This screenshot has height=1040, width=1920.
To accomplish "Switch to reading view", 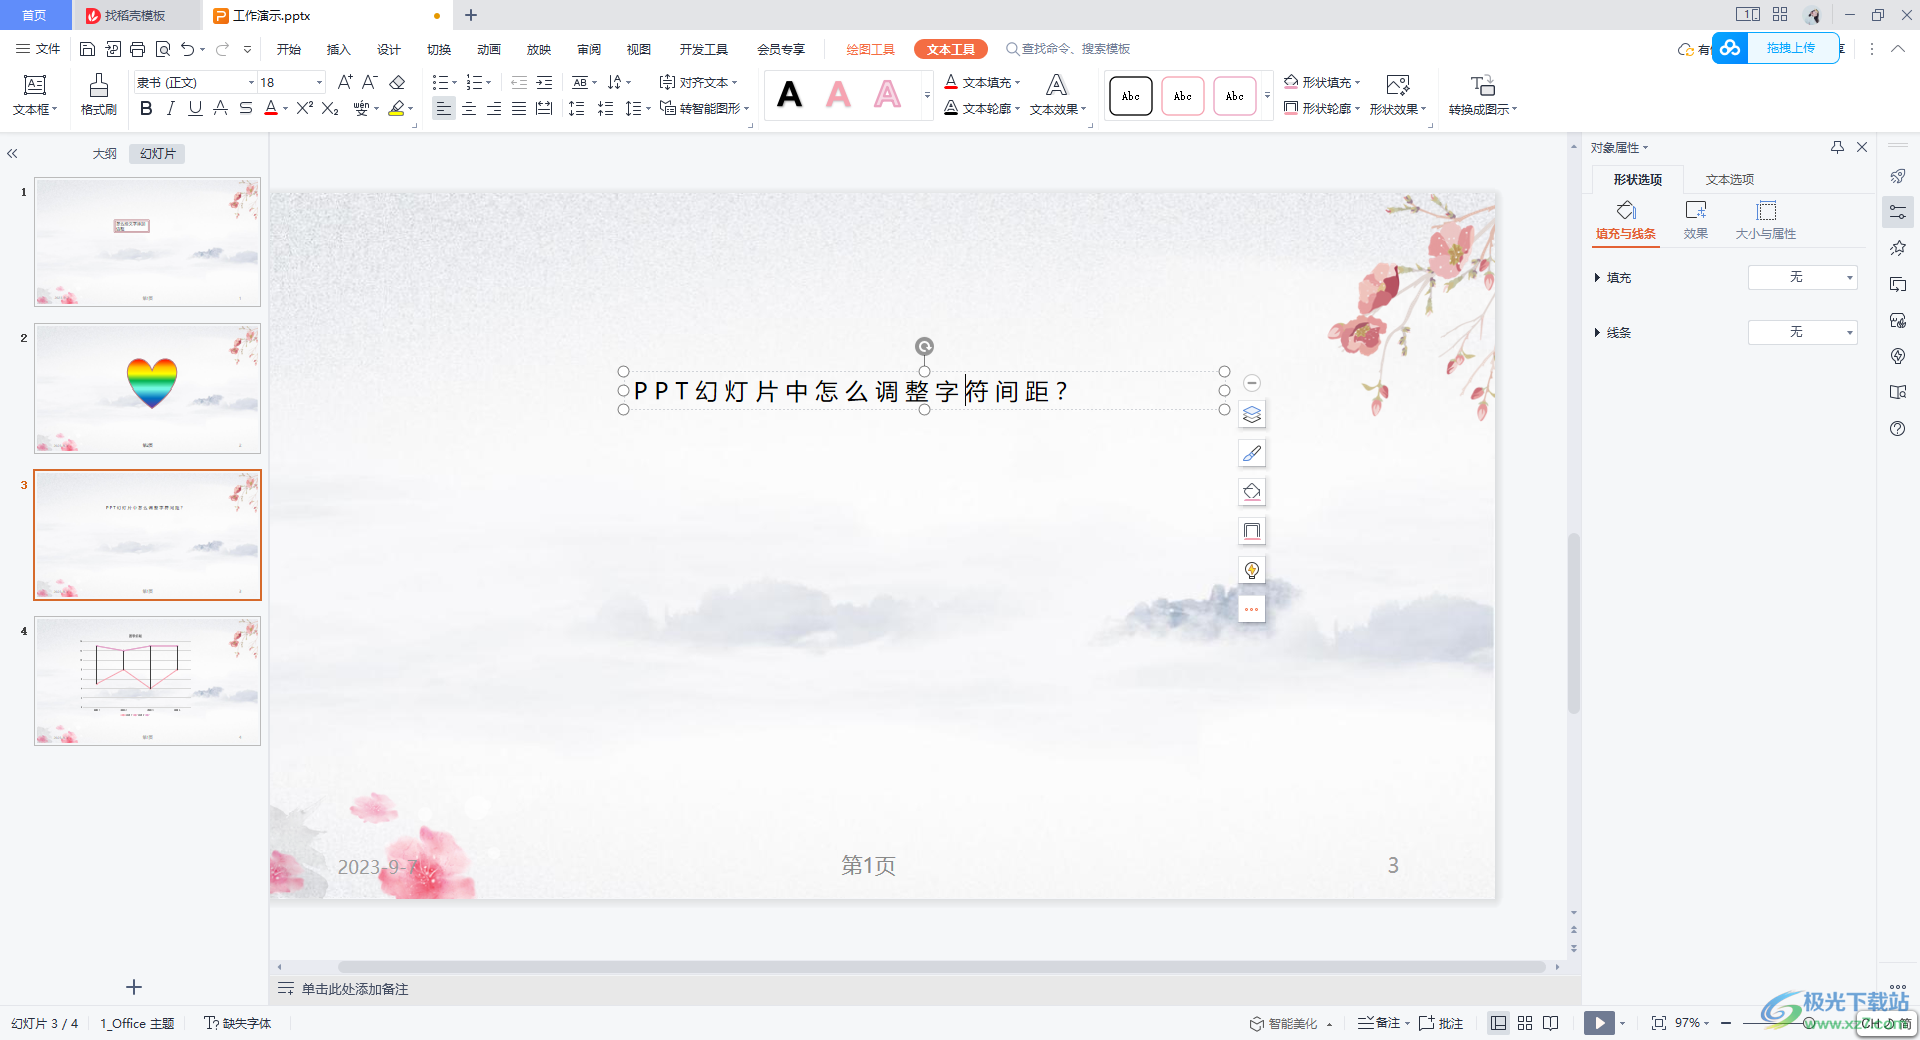I will pos(1551,1023).
